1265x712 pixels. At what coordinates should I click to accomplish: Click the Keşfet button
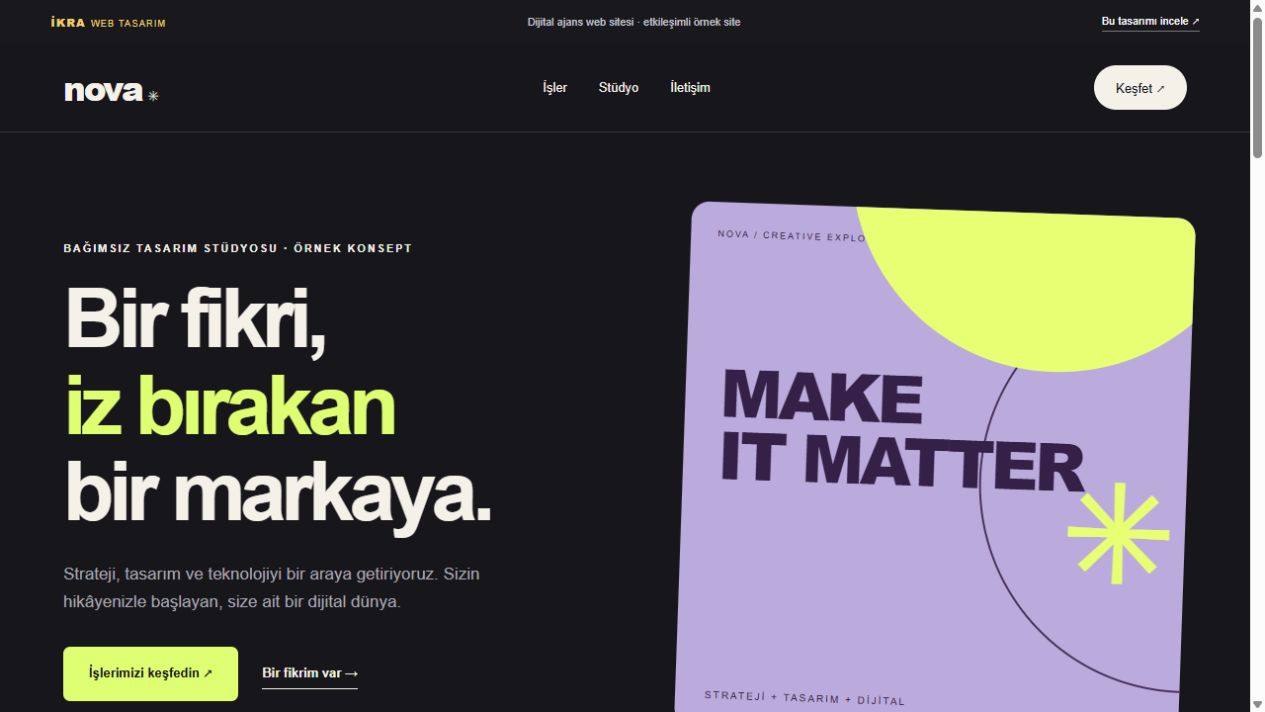coord(1140,88)
